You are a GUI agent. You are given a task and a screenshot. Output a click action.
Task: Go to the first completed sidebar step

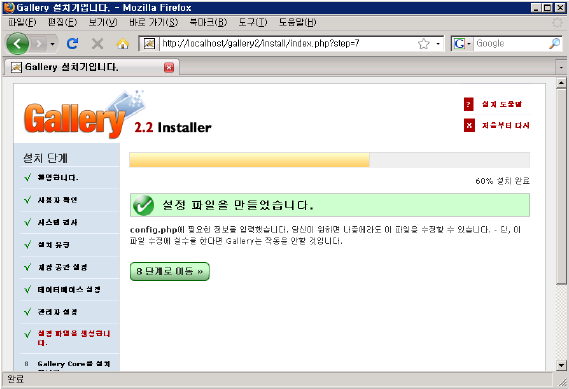tap(58, 177)
